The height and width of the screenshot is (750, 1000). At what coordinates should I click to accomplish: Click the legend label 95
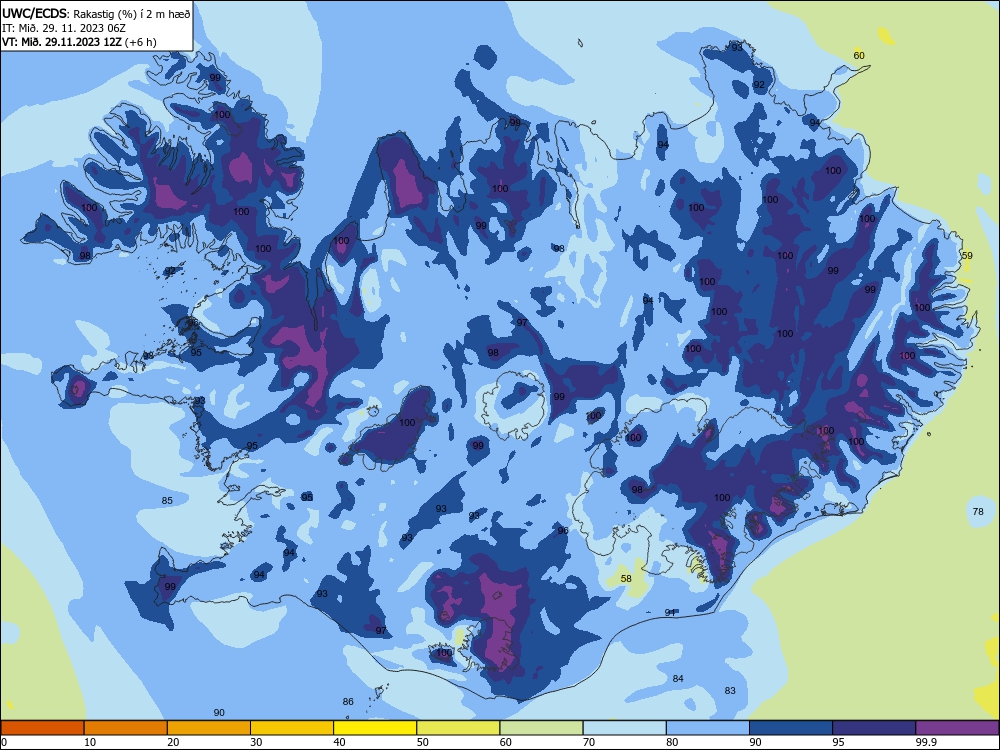[838, 742]
